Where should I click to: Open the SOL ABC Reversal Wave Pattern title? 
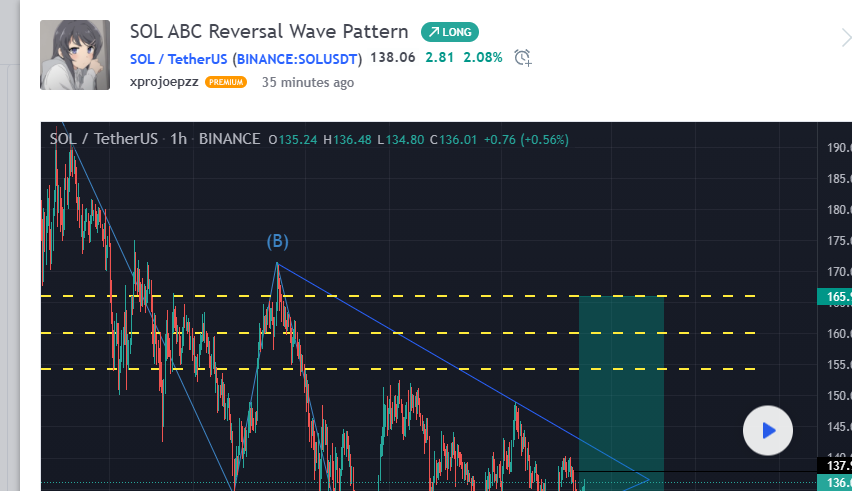(269, 32)
